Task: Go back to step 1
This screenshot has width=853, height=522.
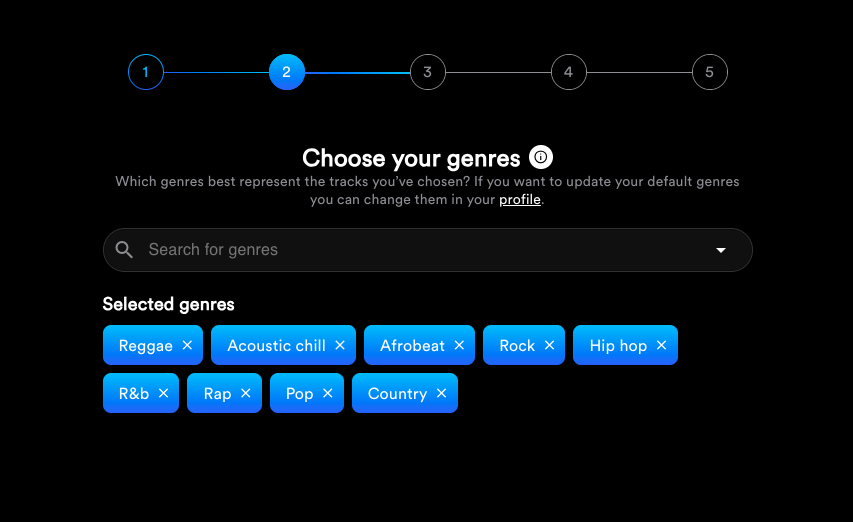Action: pyautogui.click(x=146, y=72)
